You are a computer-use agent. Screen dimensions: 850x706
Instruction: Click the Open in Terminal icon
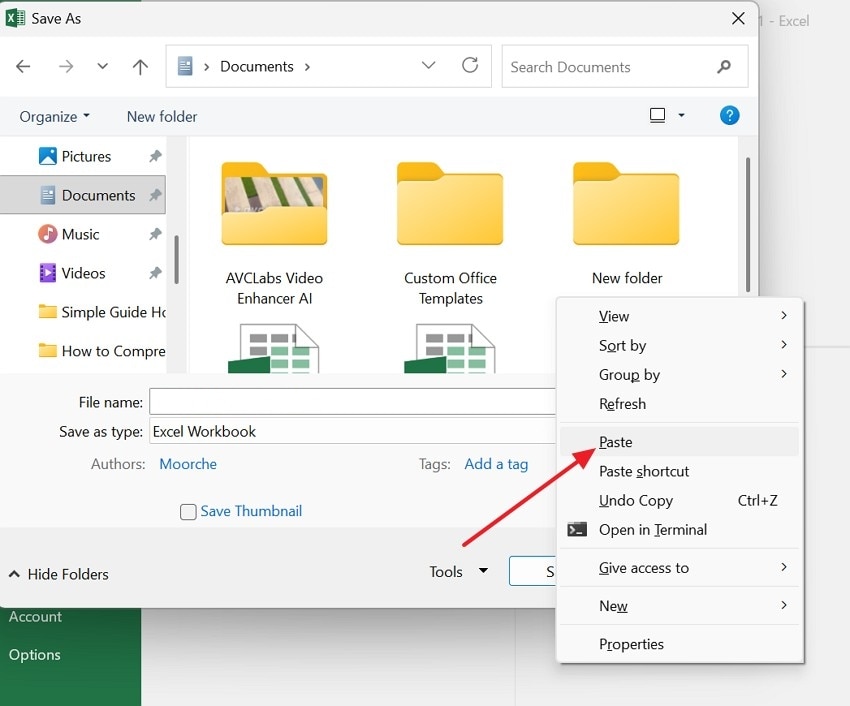pos(576,530)
